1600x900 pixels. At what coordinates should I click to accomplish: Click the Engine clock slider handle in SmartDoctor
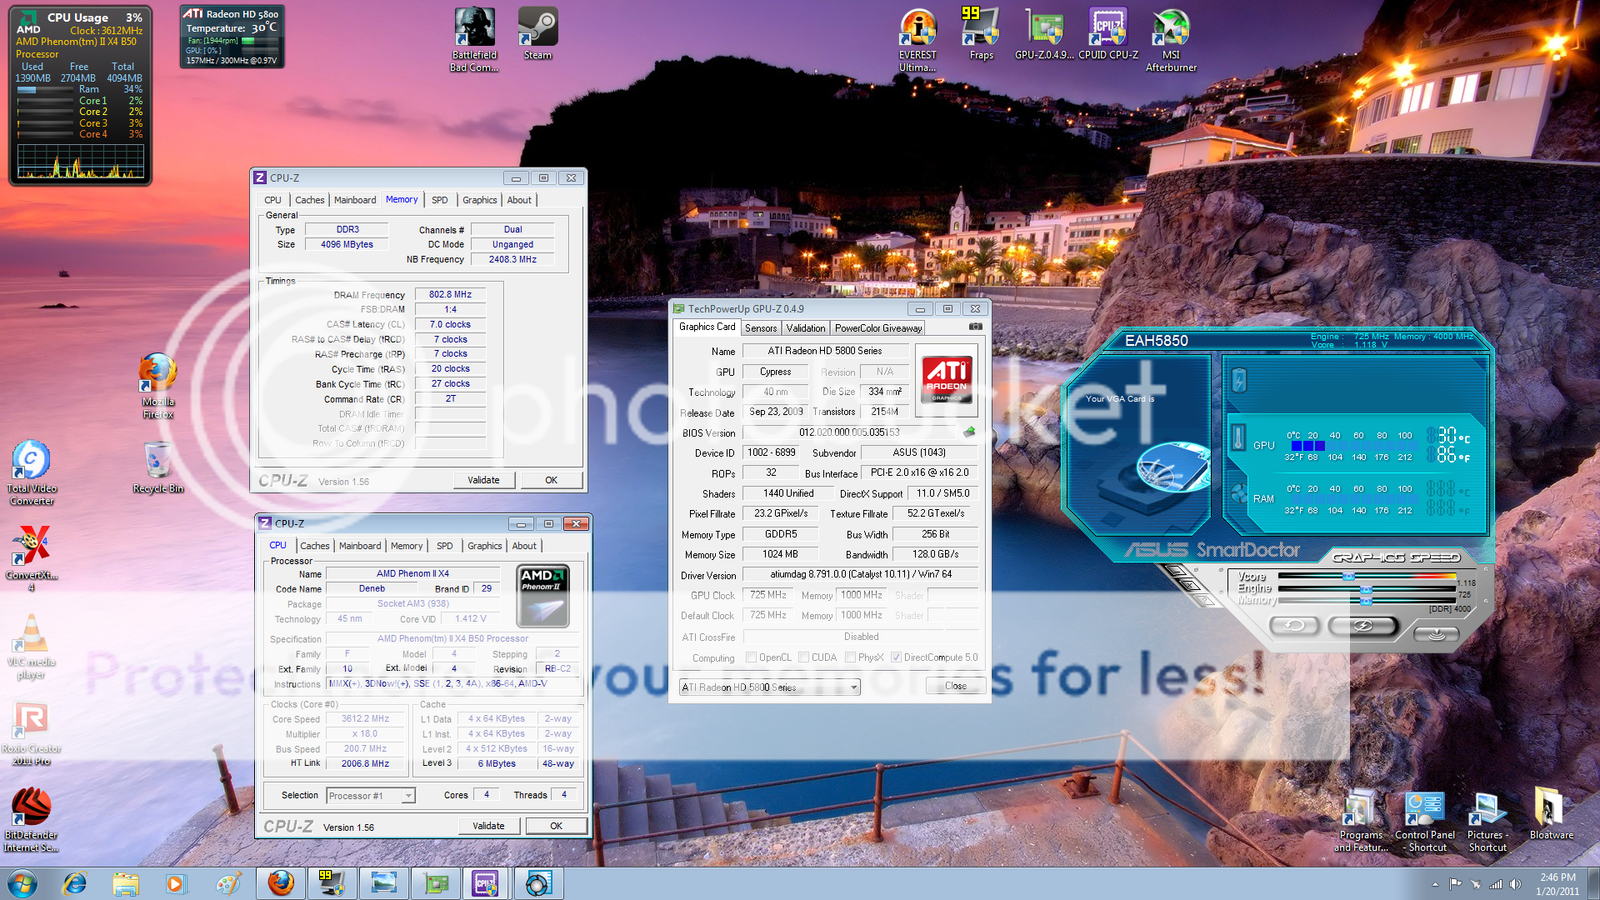1366,590
